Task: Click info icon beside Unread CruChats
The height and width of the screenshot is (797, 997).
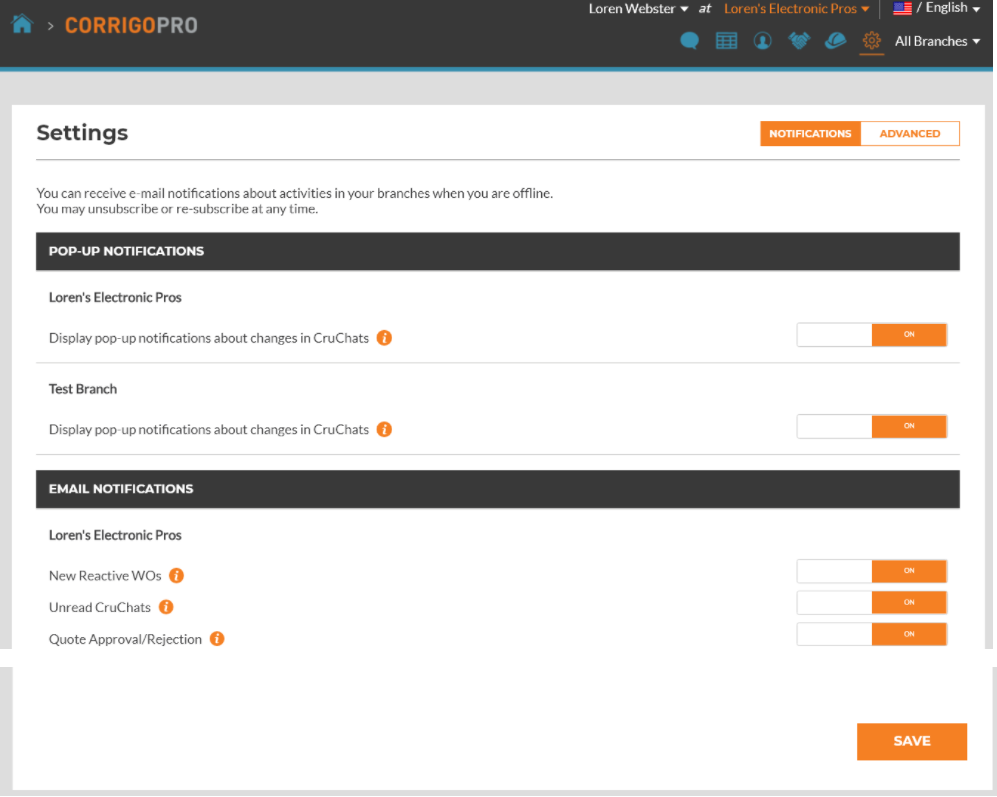Action: [x=166, y=607]
